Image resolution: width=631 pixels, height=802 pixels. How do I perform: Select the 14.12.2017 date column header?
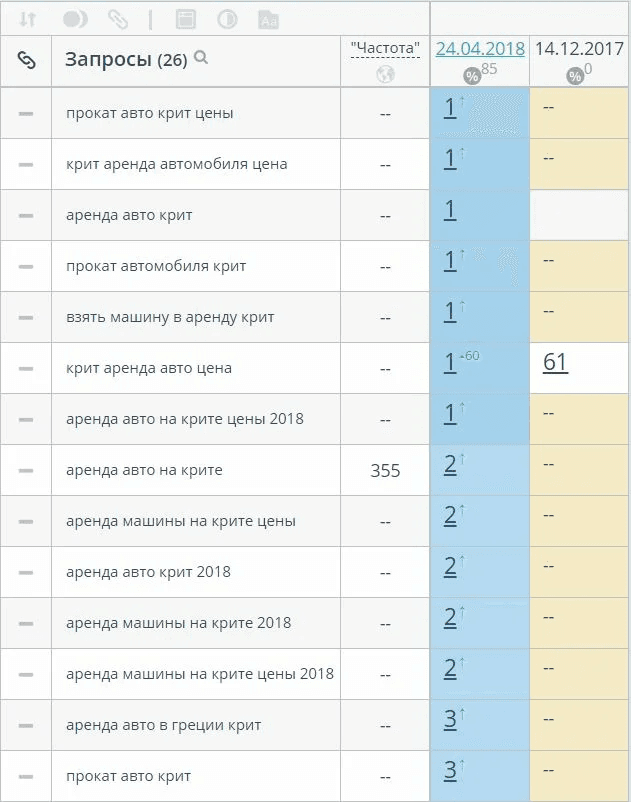click(x=579, y=49)
